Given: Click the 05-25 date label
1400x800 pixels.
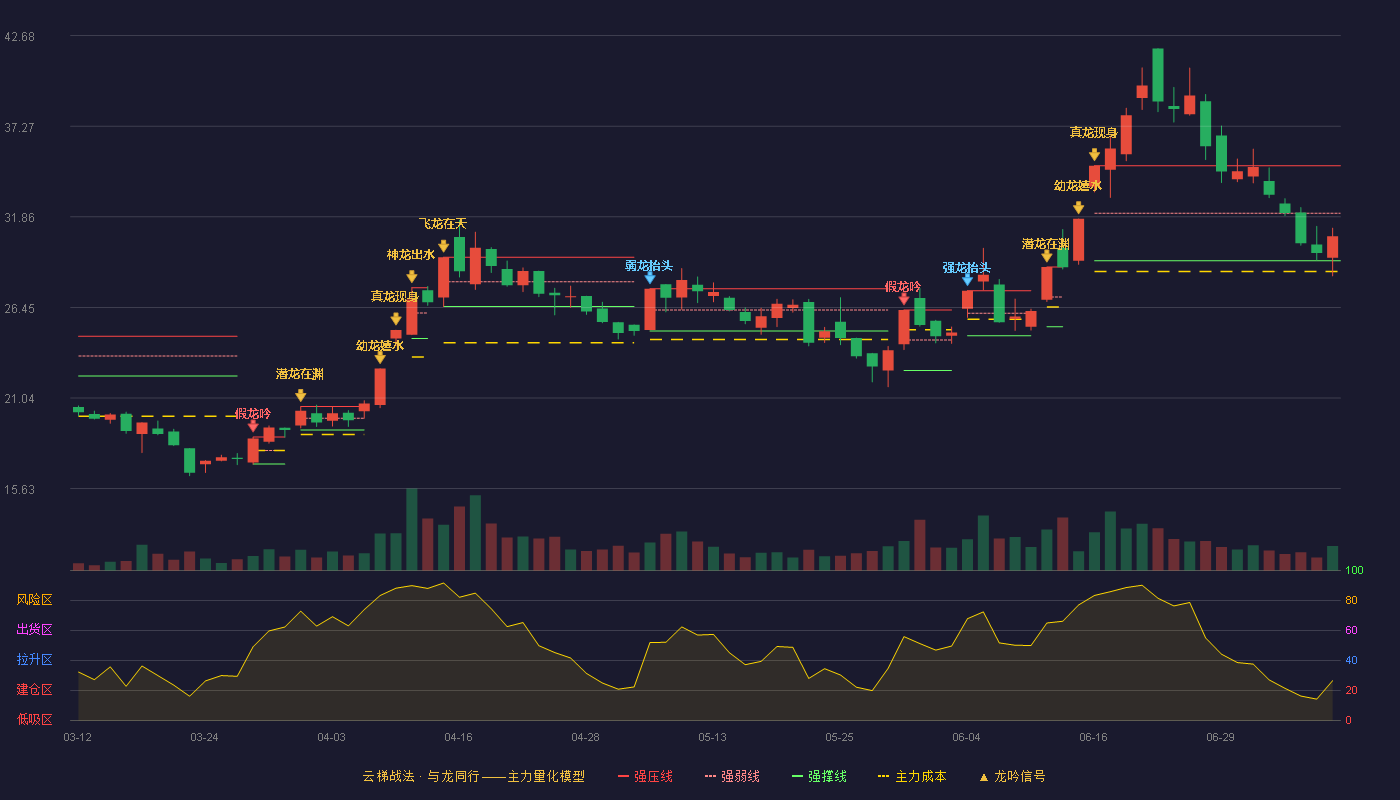Looking at the screenshot, I should point(840,737).
